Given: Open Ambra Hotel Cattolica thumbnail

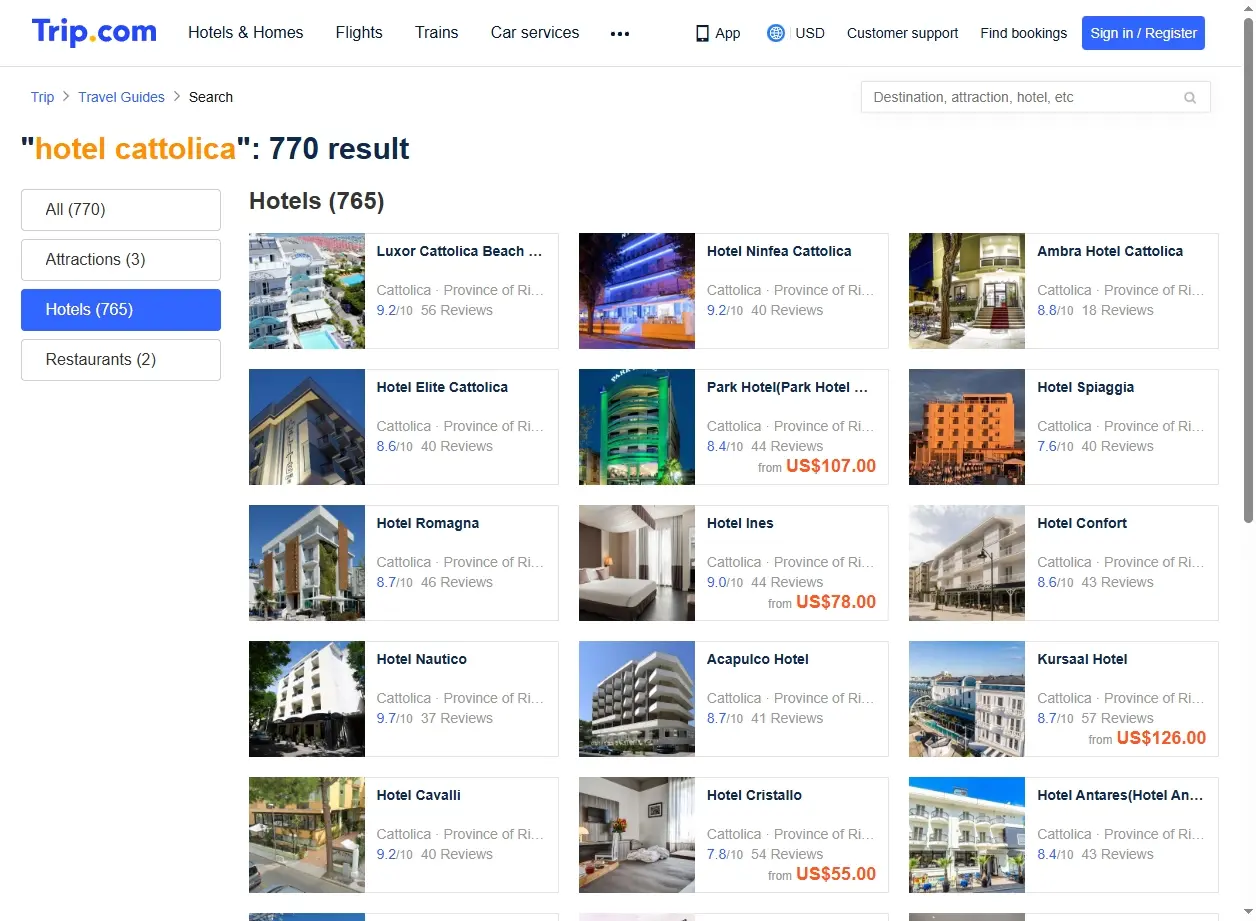Looking at the screenshot, I should point(967,291).
